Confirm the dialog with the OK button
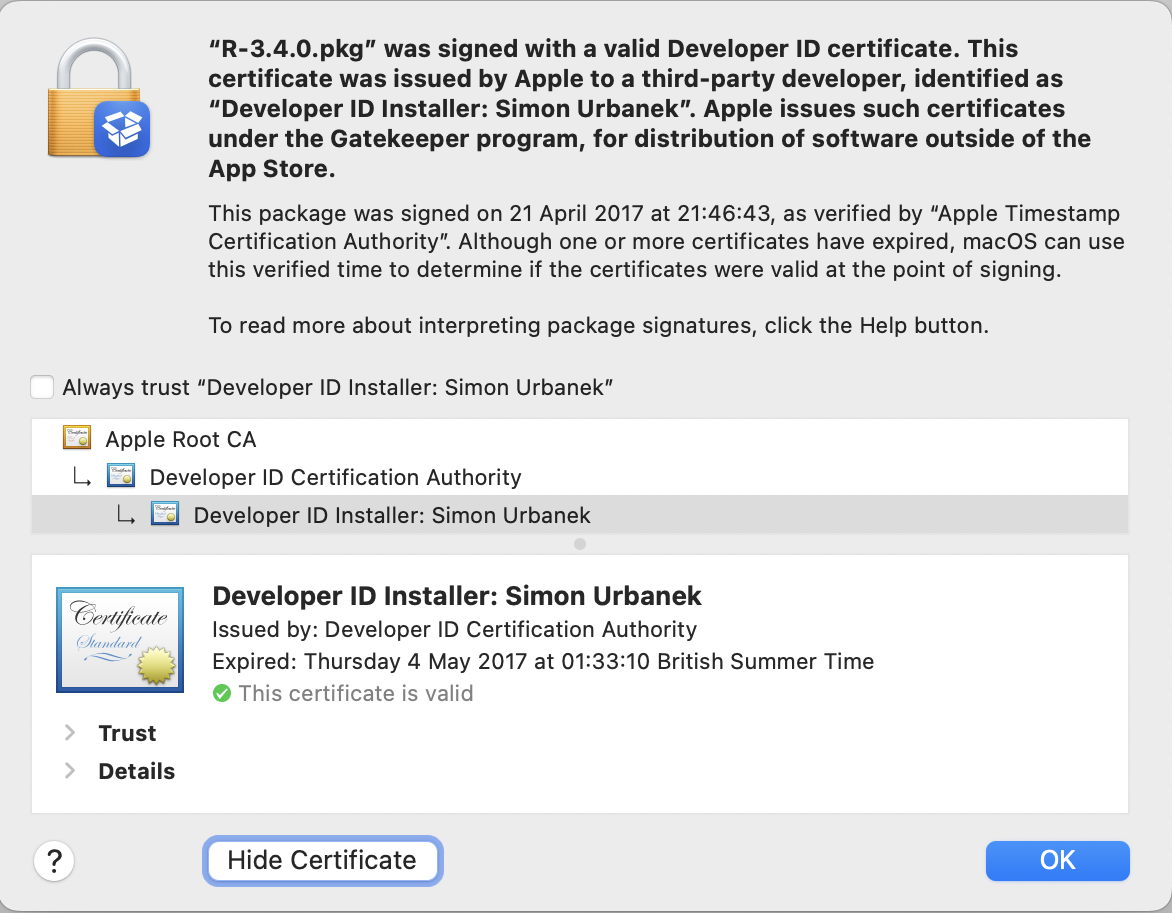Screen dimensions: 1172x913 [1057, 860]
